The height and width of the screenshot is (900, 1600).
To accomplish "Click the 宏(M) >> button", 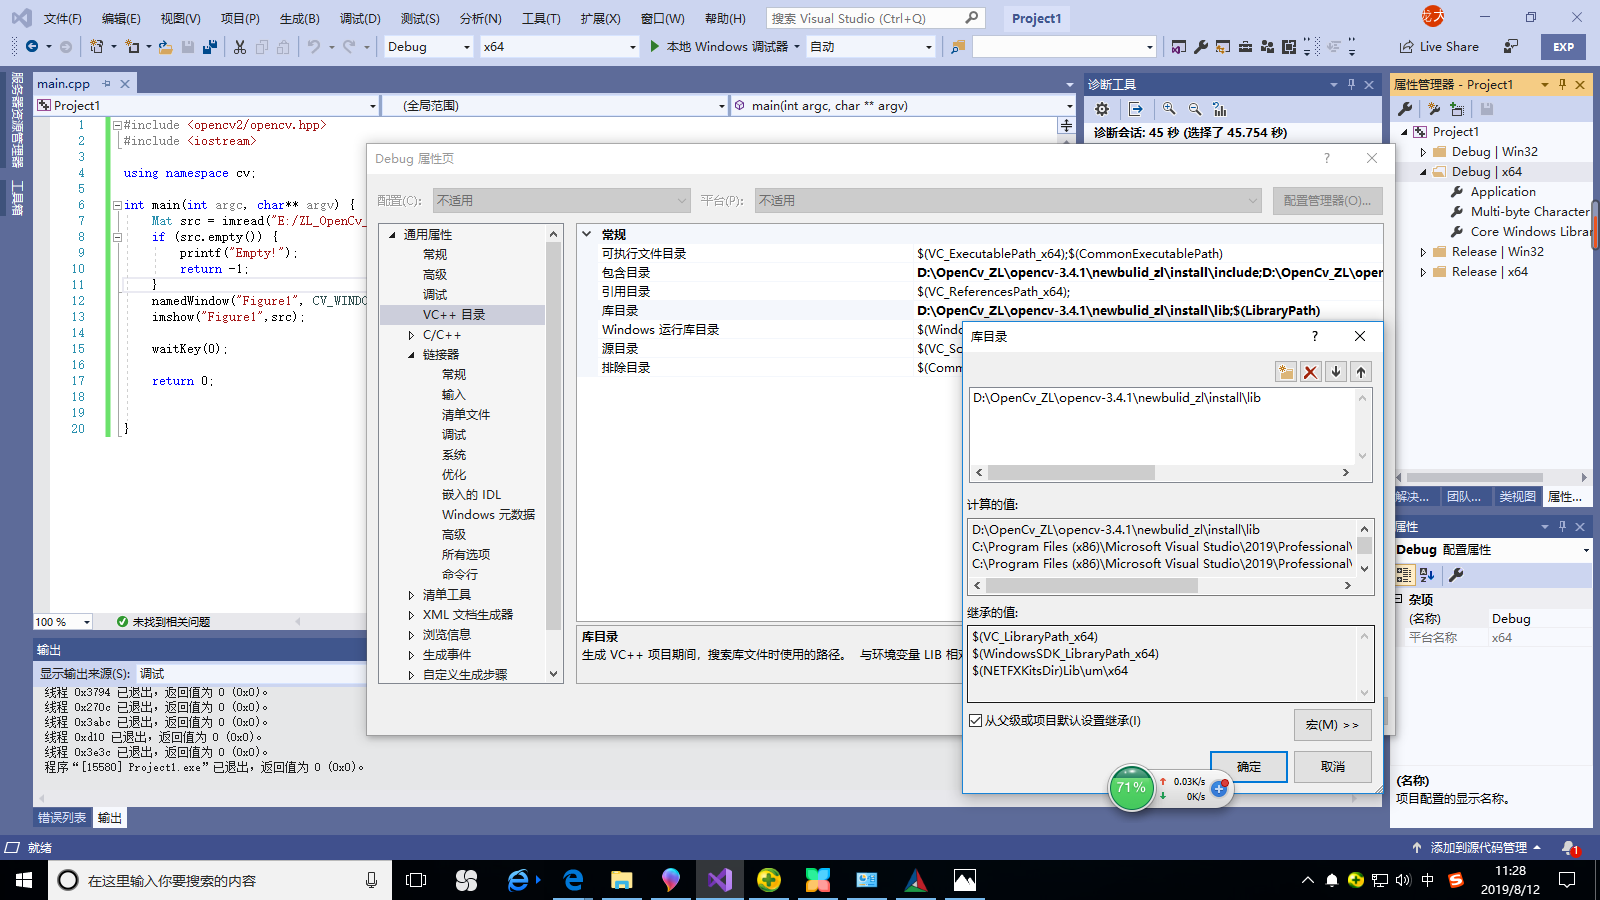I will (1332, 725).
